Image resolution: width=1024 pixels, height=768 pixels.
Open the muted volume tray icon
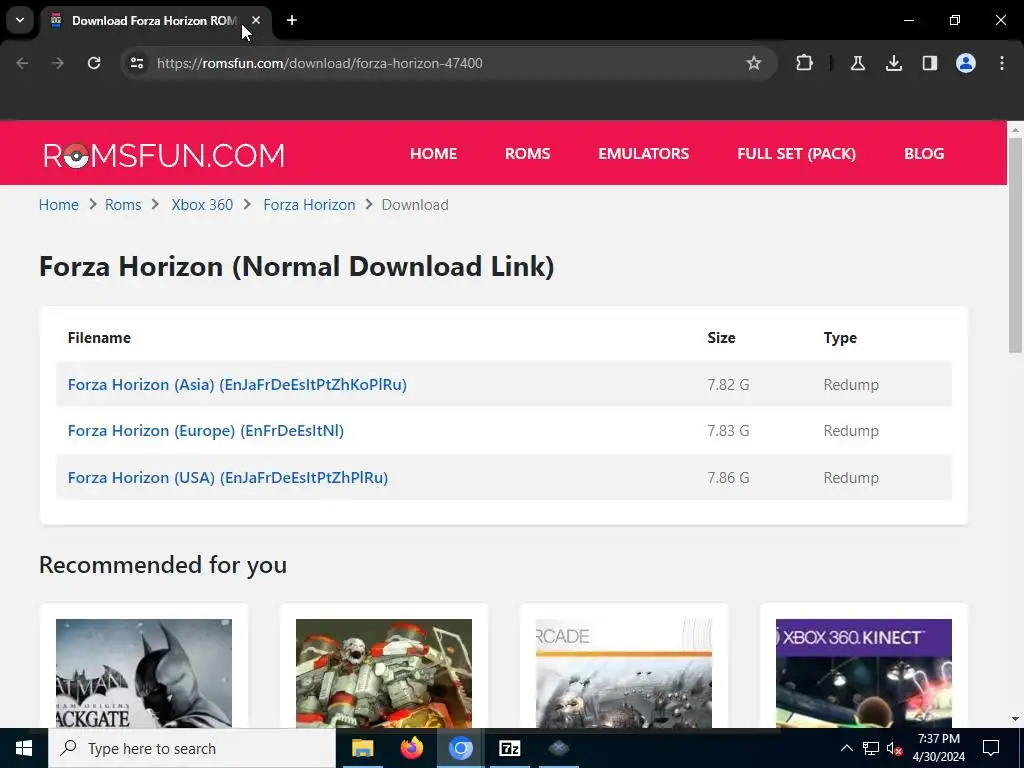point(895,748)
